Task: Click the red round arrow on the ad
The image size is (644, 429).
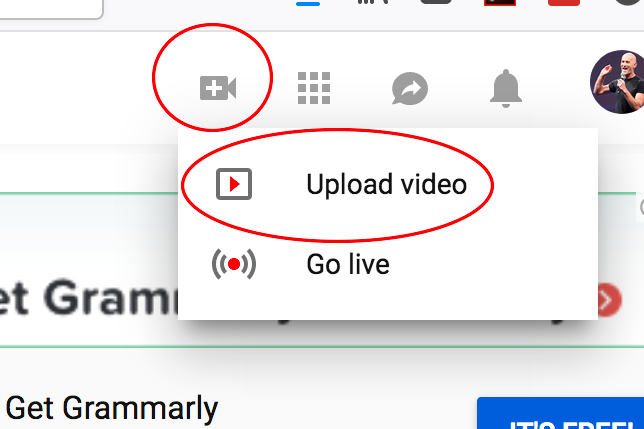Action: pos(610,300)
